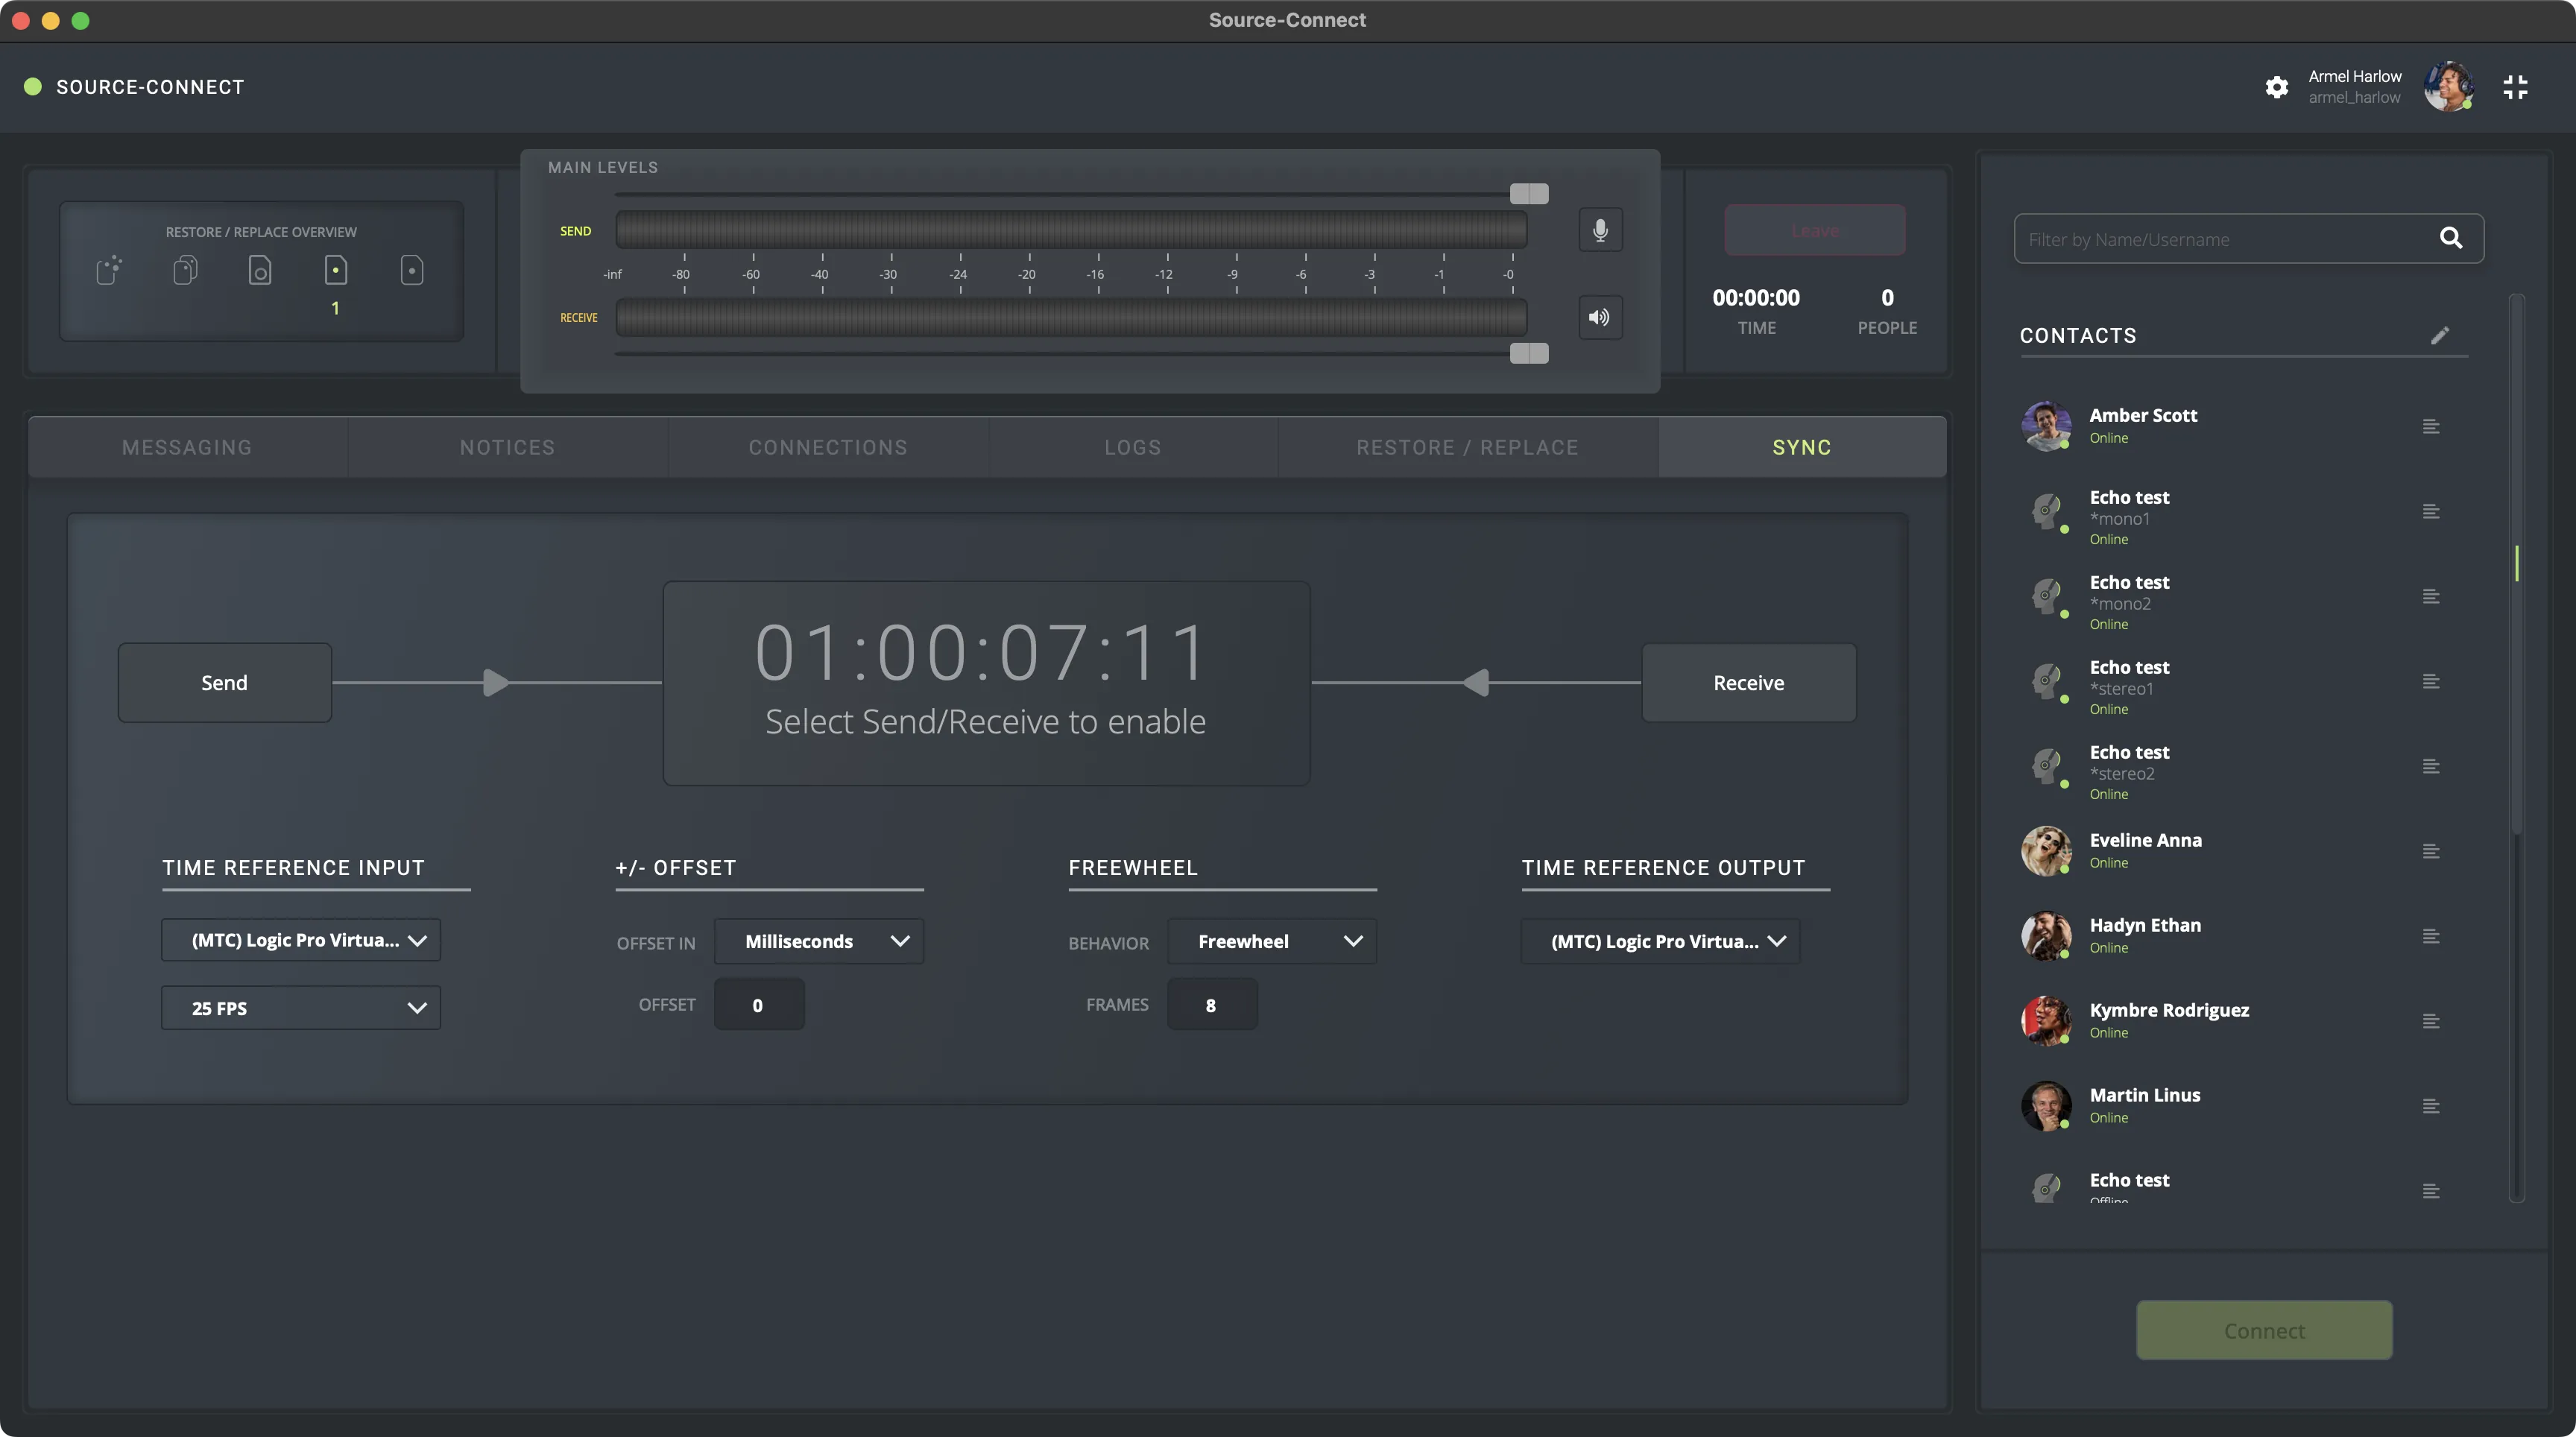Click Armel Harlow's profile picture
Image resolution: width=2576 pixels, height=1437 pixels.
(x=2448, y=86)
